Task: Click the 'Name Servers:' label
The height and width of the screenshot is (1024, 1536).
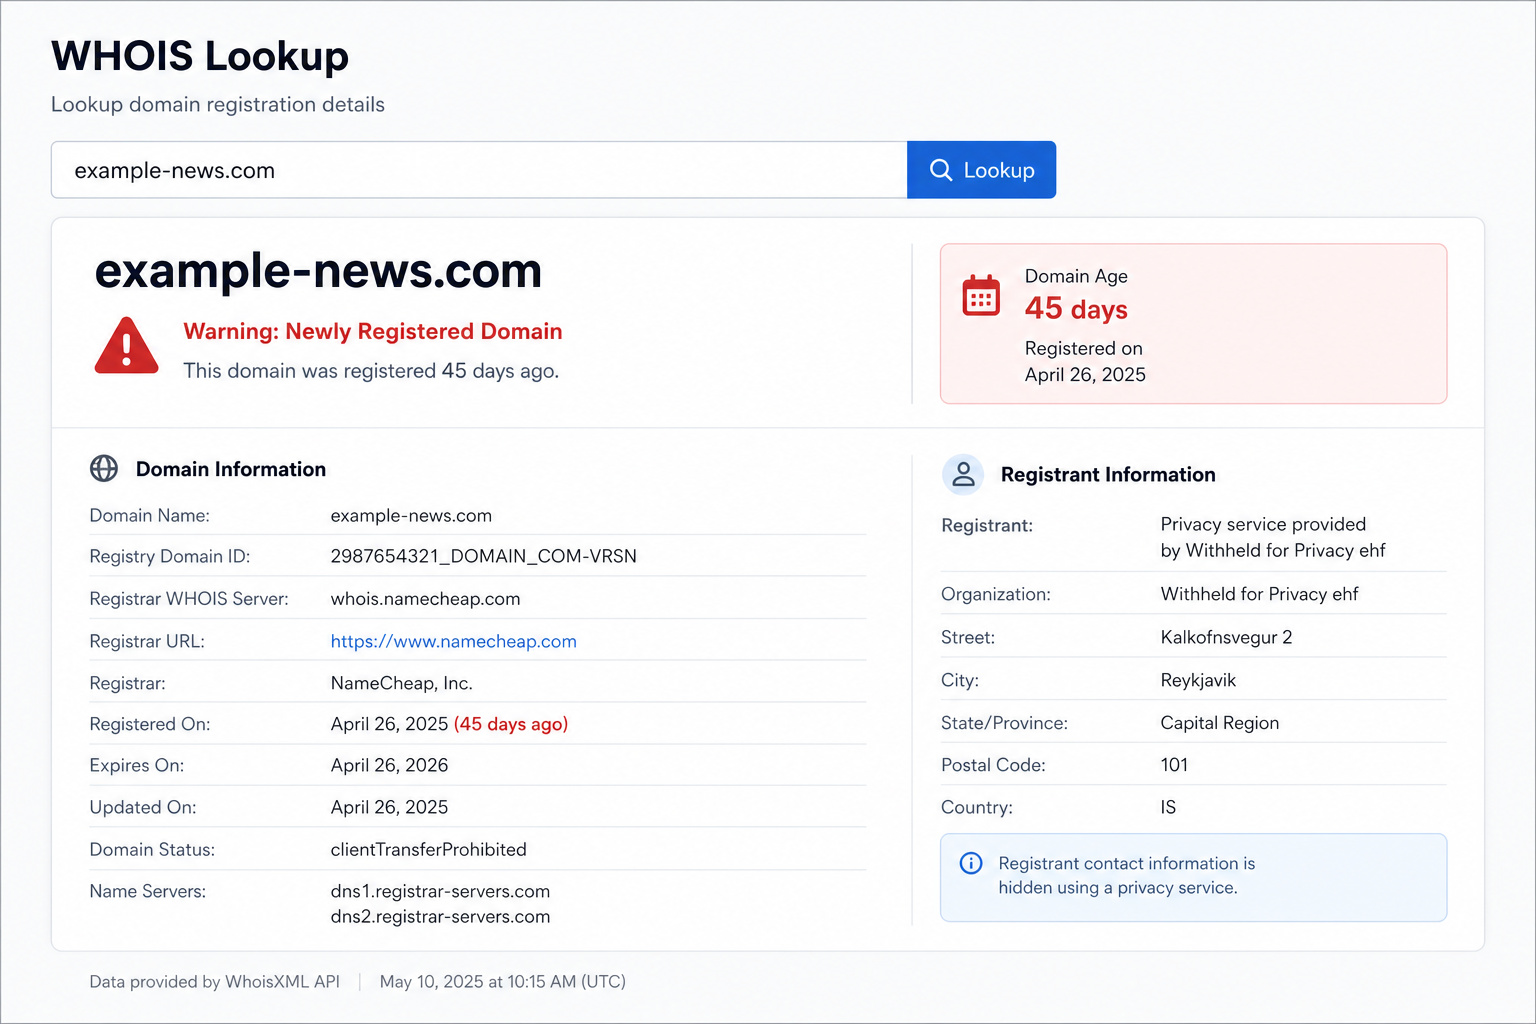Action: click(x=148, y=891)
